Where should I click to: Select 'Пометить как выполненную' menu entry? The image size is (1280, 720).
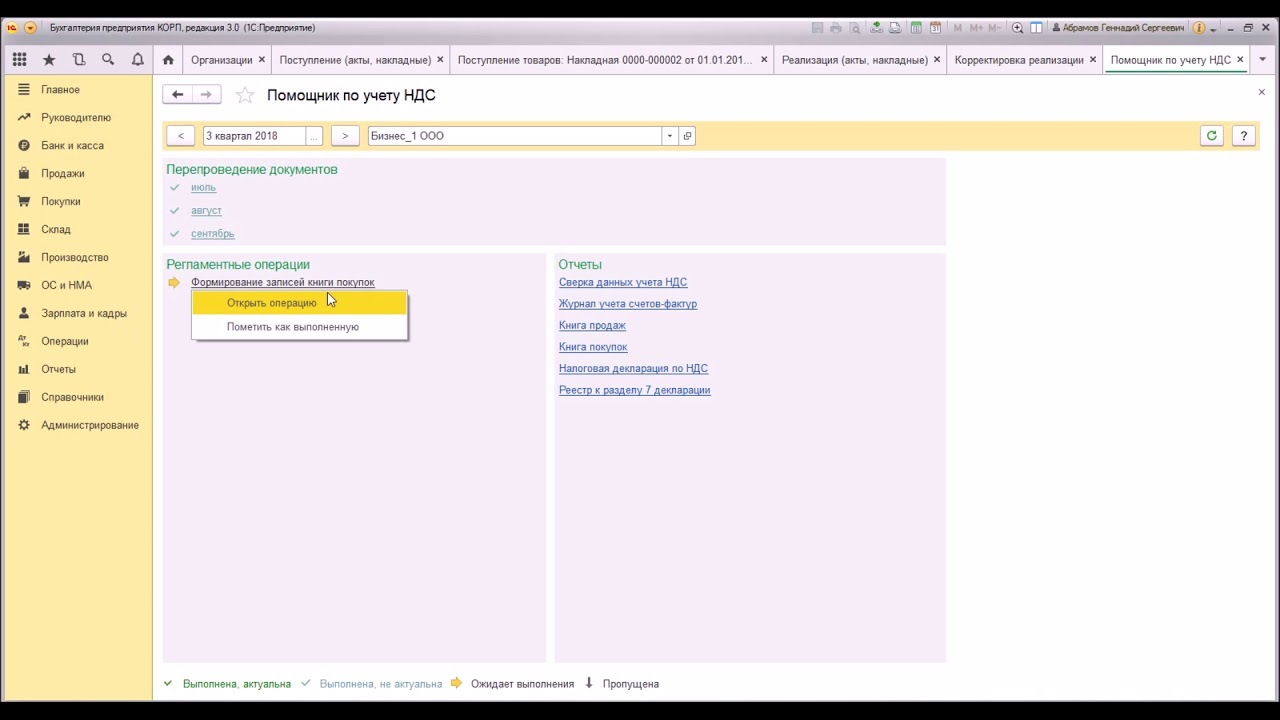point(299,327)
